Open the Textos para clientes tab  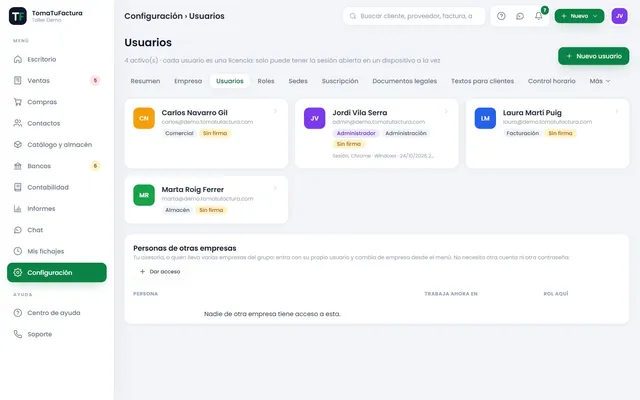pos(482,81)
